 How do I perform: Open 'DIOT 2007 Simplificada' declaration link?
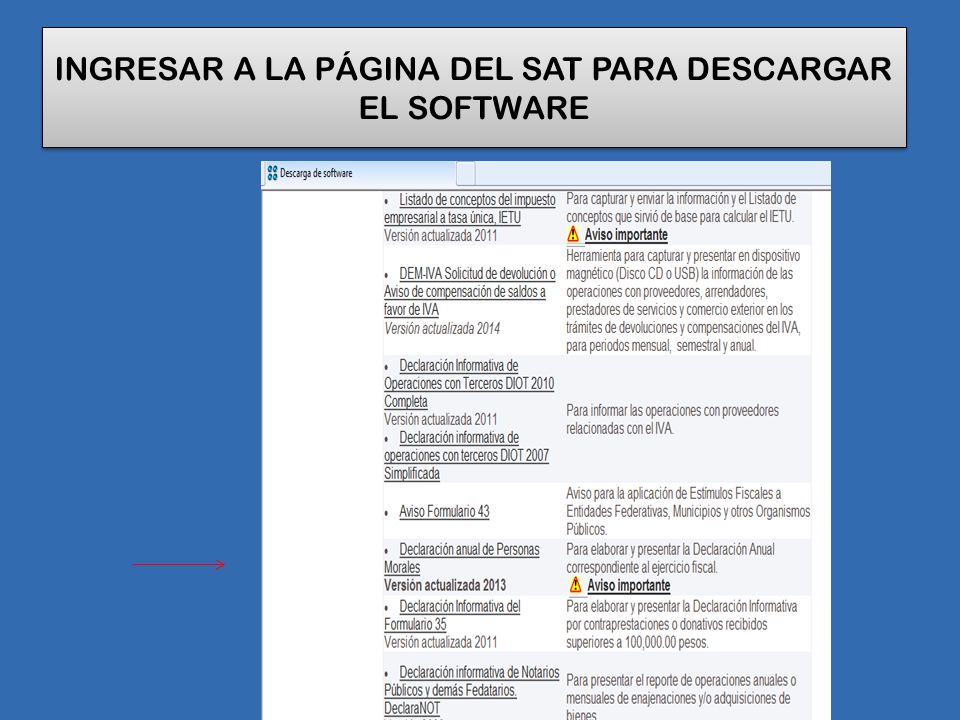(x=467, y=456)
